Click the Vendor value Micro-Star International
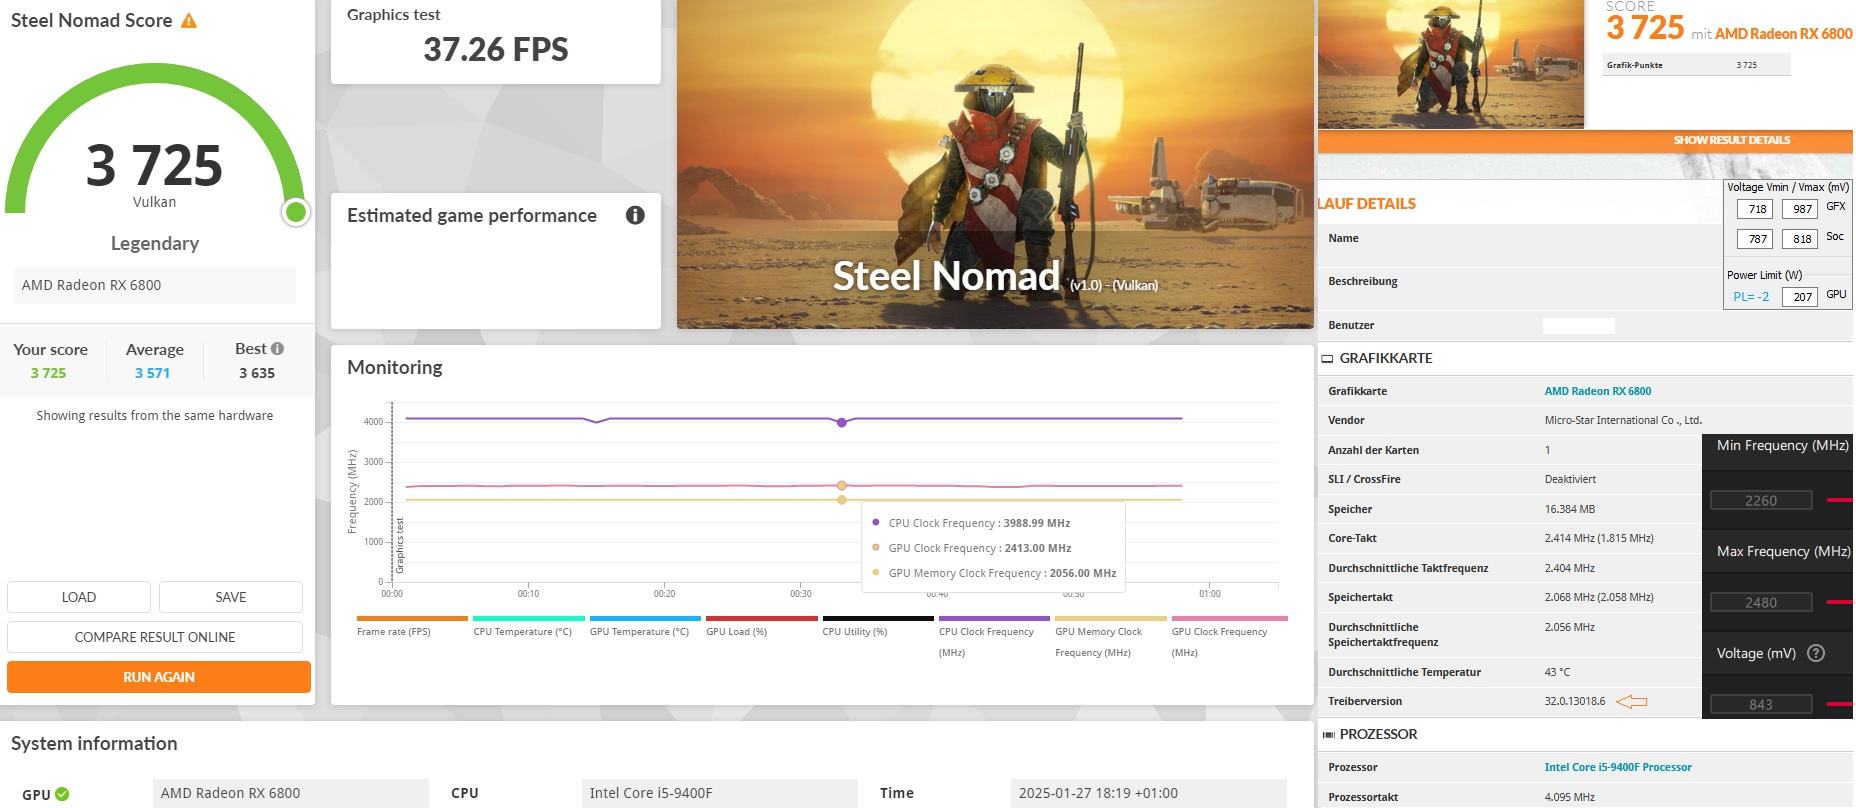The height and width of the screenshot is (808, 1856). click(x=1623, y=420)
